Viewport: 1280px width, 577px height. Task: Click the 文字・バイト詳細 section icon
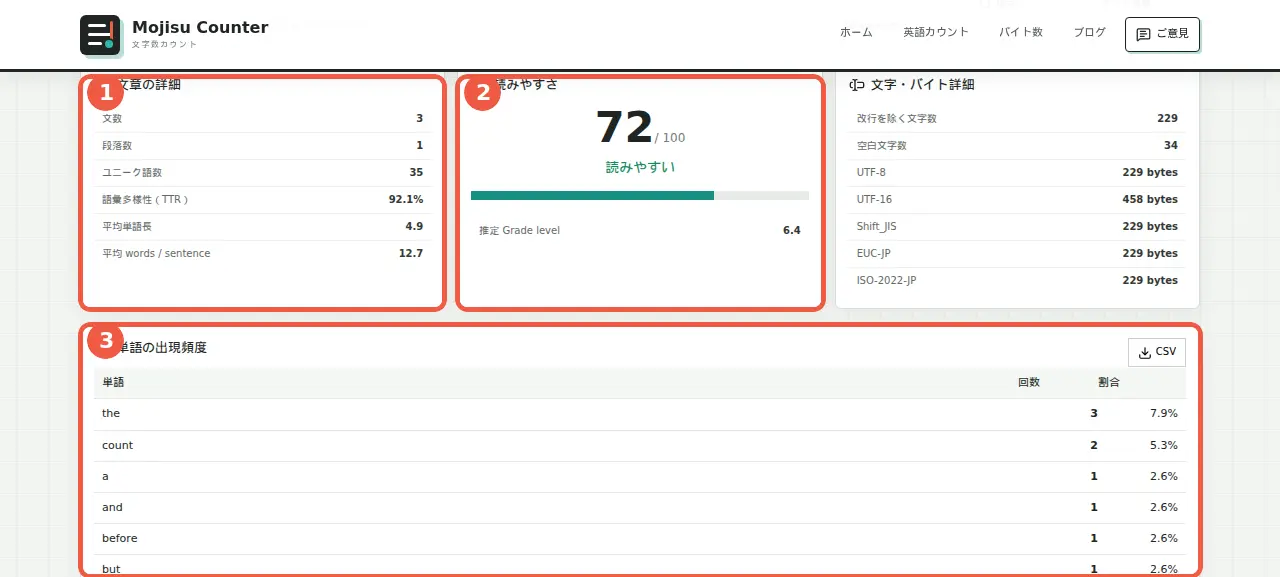tap(857, 85)
